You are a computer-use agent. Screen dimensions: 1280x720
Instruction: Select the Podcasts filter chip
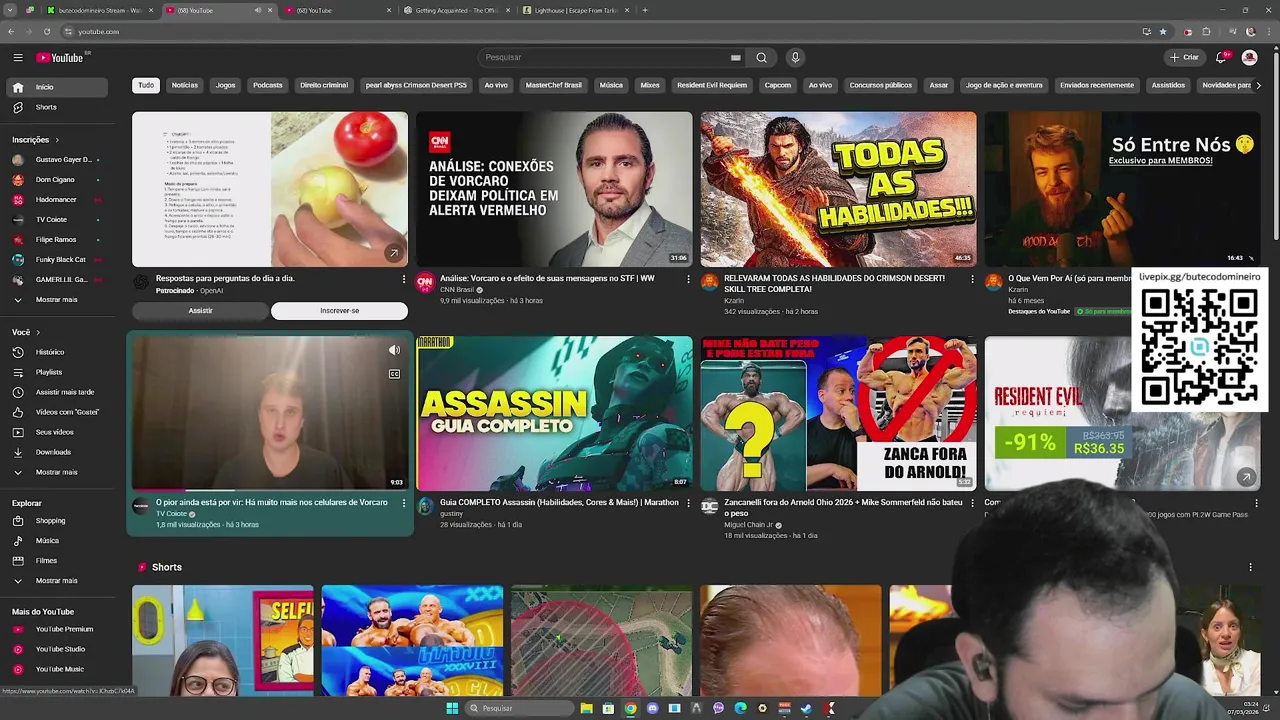[x=268, y=85]
